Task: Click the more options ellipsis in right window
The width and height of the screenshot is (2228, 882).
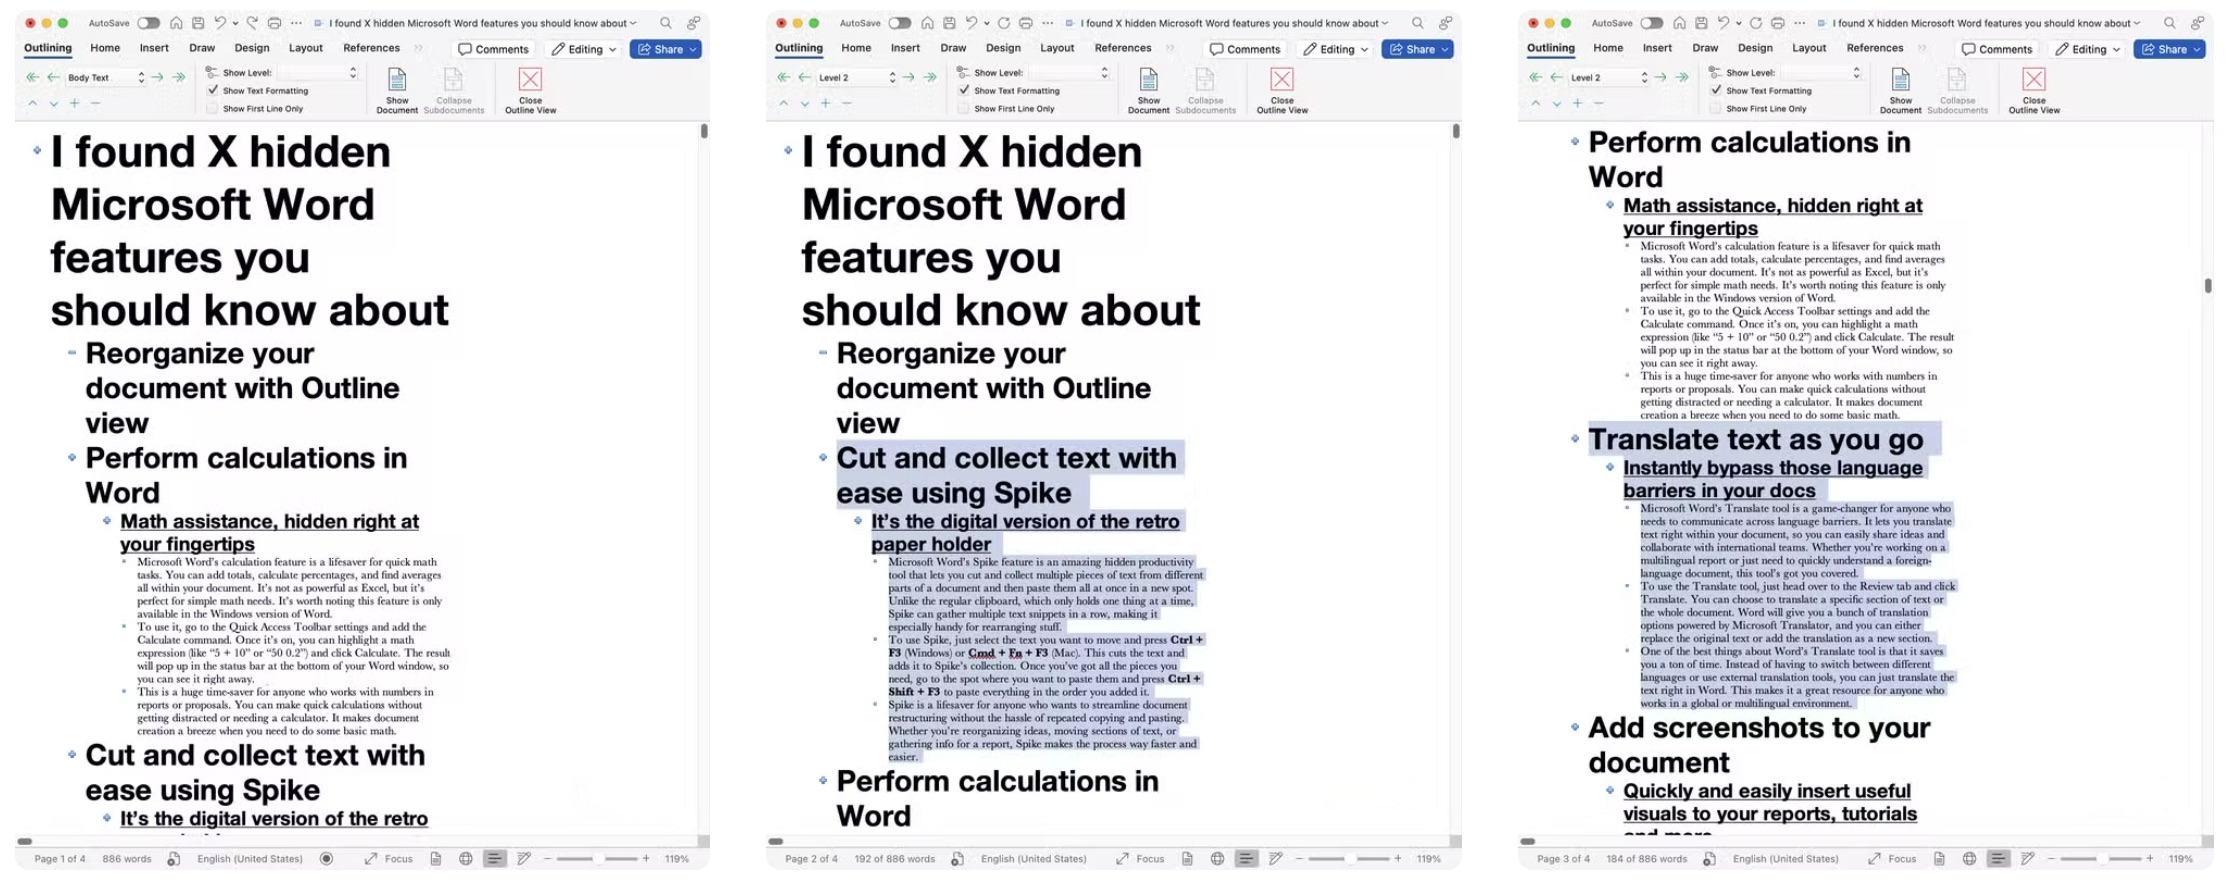Action: coord(1799,23)
